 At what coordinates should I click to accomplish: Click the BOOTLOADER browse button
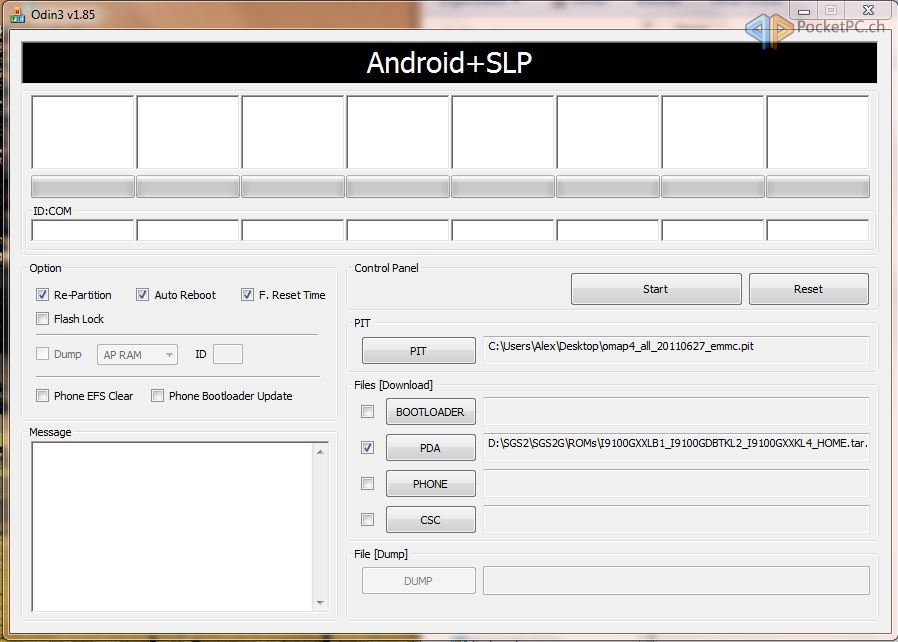click(x=431, y=412)
